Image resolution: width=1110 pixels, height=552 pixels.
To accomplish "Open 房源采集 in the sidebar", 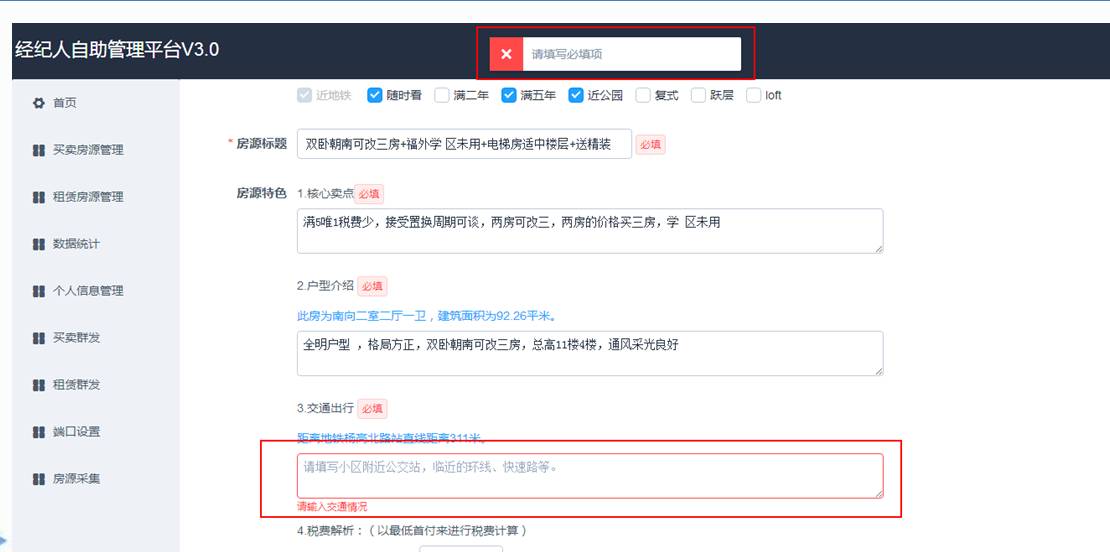I will tap(76, 479).
